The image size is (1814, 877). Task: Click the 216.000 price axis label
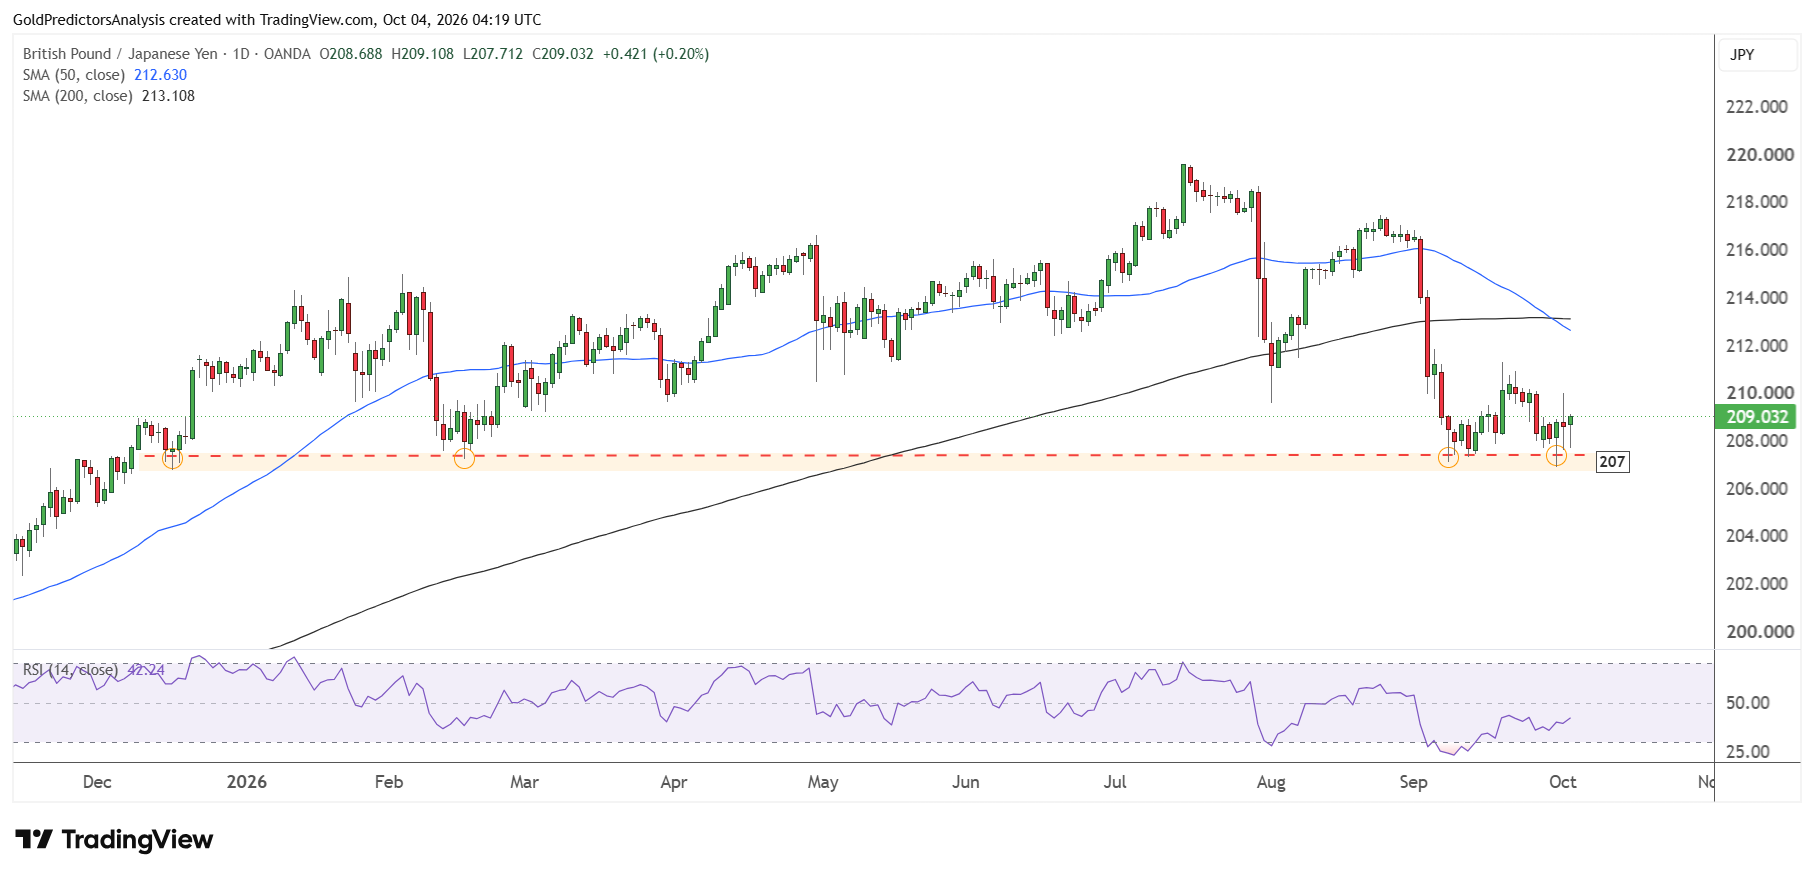[1757, 250]
